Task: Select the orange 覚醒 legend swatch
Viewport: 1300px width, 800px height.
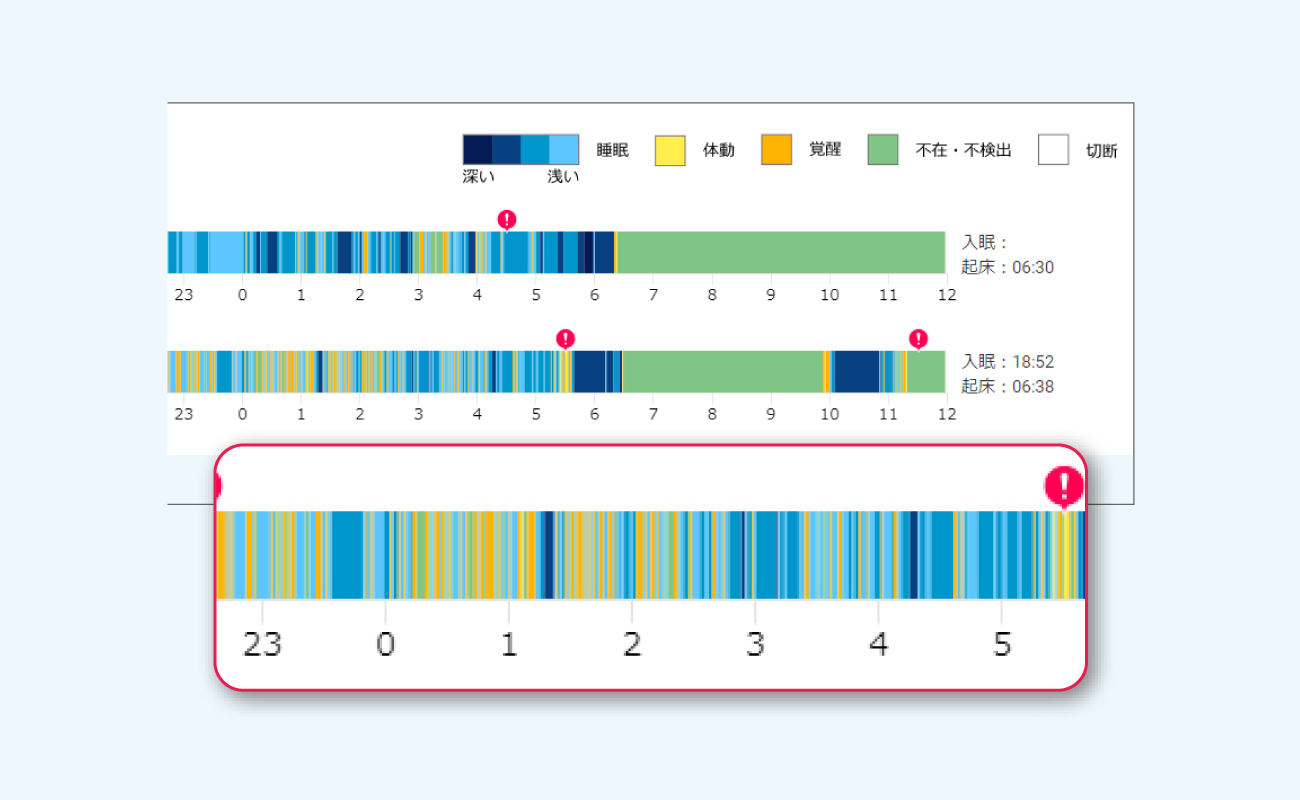Action: tap(776, 150)
